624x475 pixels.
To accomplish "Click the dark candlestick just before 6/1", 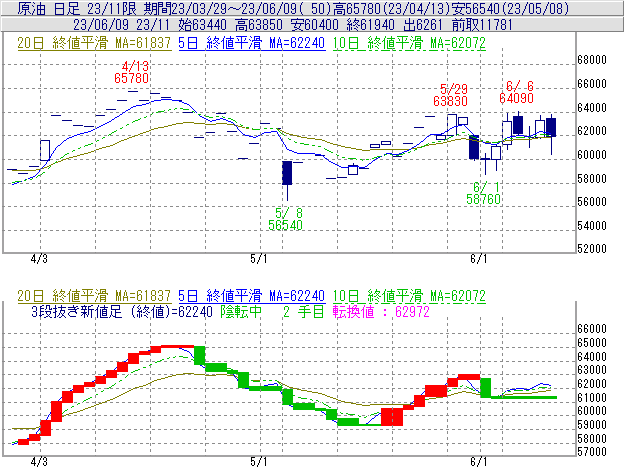I will (x=474, y=147).
